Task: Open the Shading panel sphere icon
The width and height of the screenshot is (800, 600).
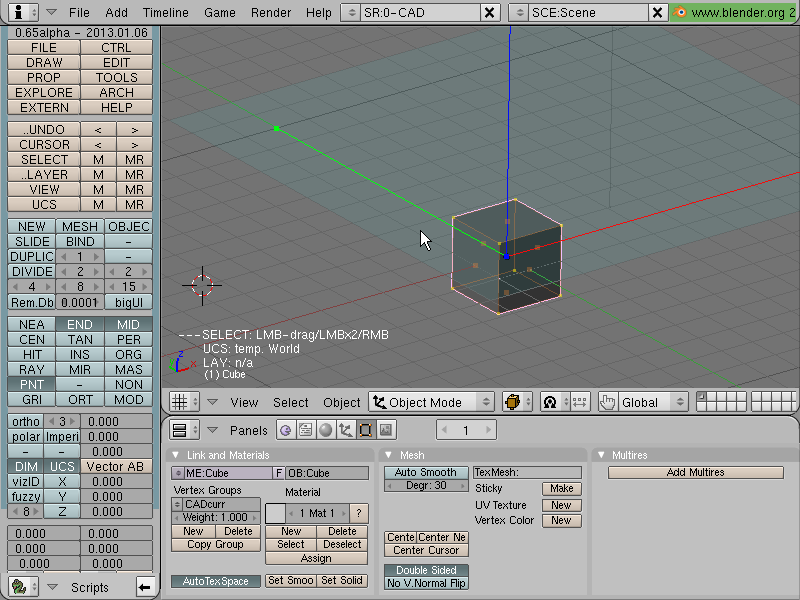Action: (326, 430)
